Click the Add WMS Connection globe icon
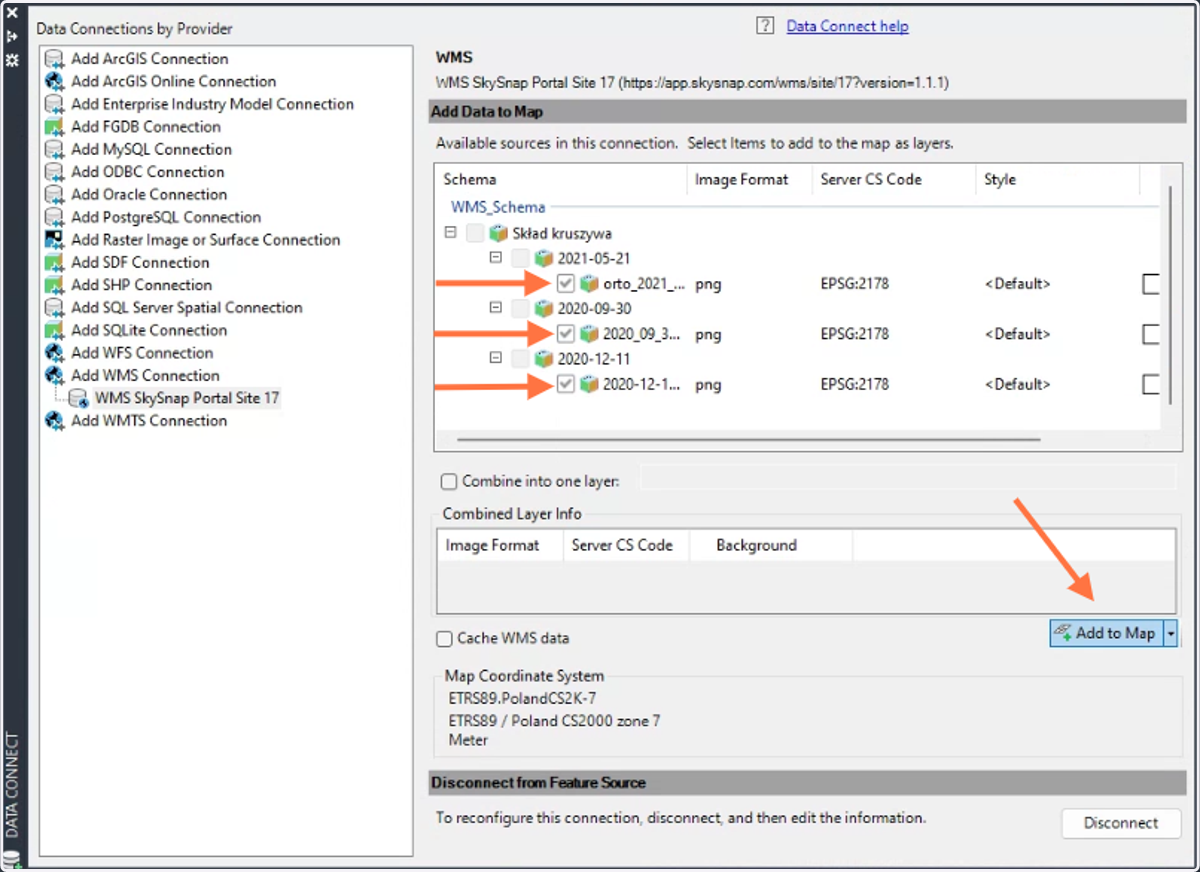Viewport: 1200px width, 872px height. (55, 376)
